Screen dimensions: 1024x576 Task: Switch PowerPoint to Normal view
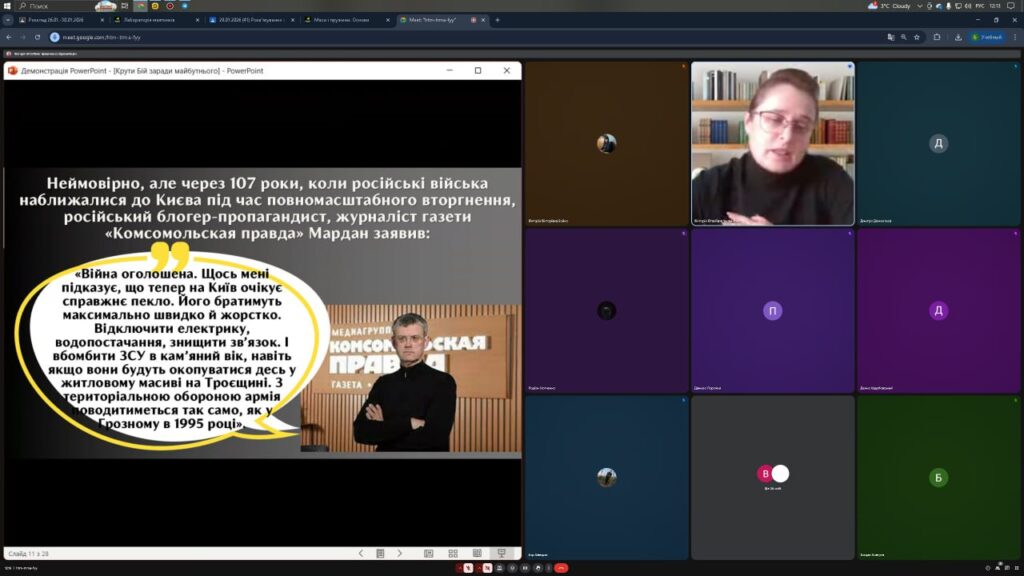tap(428, 553)
